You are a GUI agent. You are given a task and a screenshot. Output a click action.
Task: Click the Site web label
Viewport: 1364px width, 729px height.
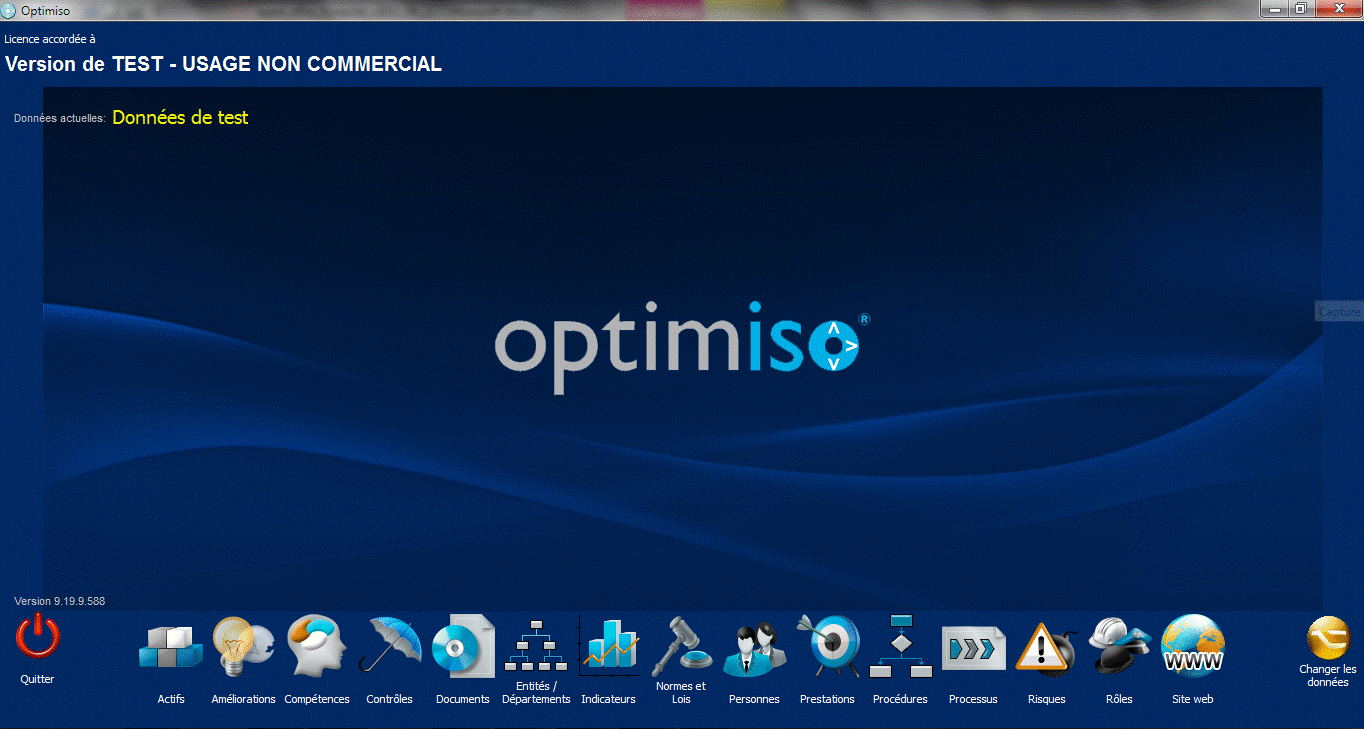1192,699
